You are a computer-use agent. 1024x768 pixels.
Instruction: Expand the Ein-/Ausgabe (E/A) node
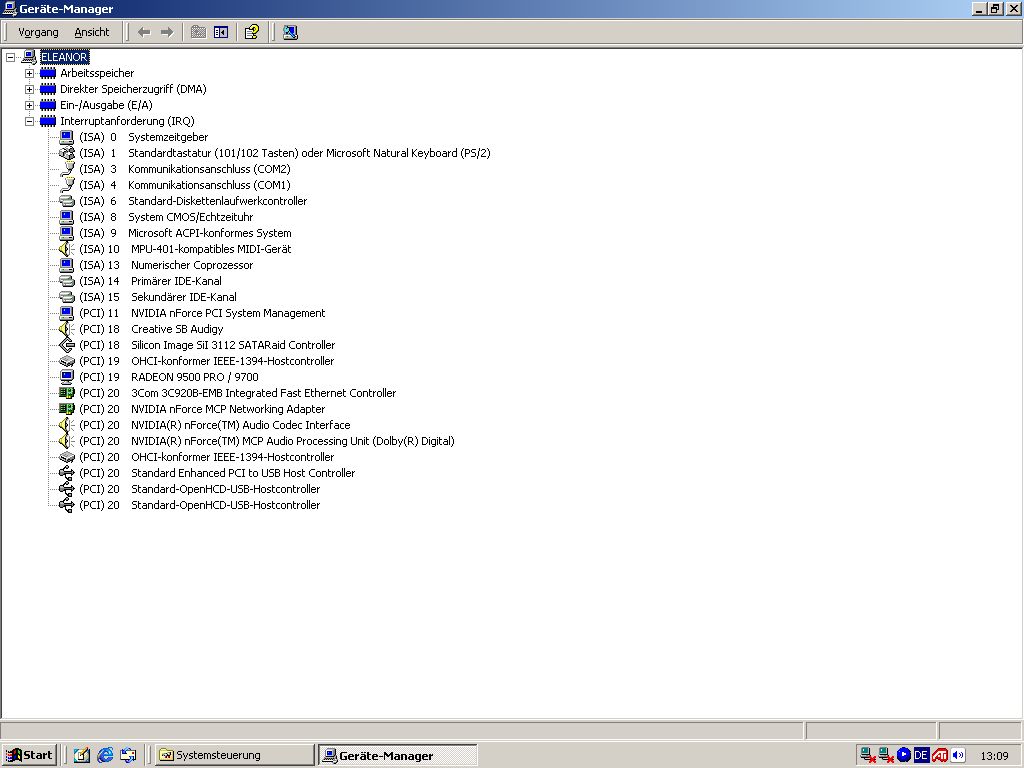point(30,105)
